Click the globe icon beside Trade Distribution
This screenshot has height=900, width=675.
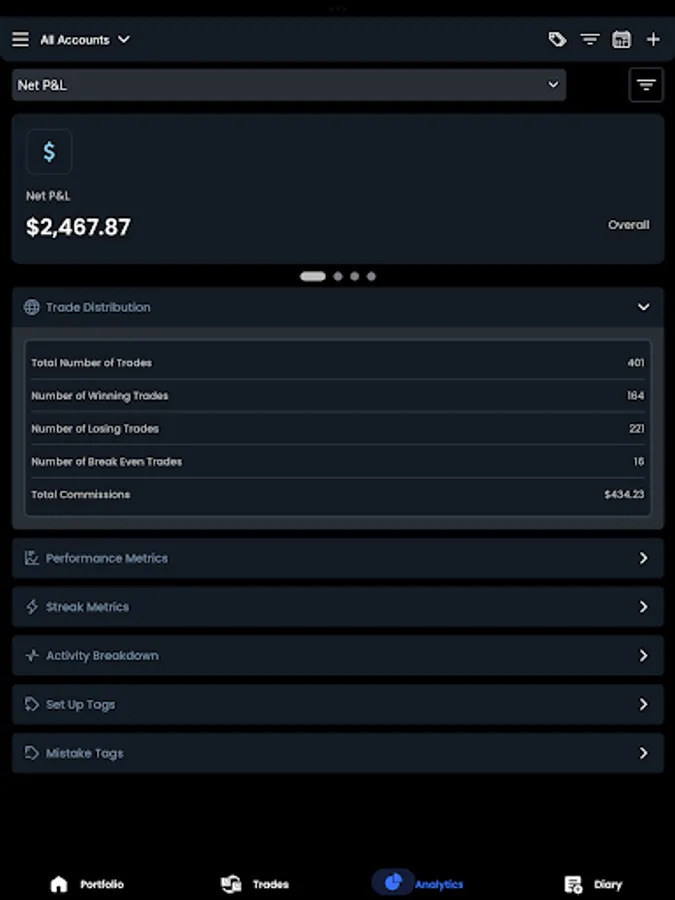click(x=32, y=307)
